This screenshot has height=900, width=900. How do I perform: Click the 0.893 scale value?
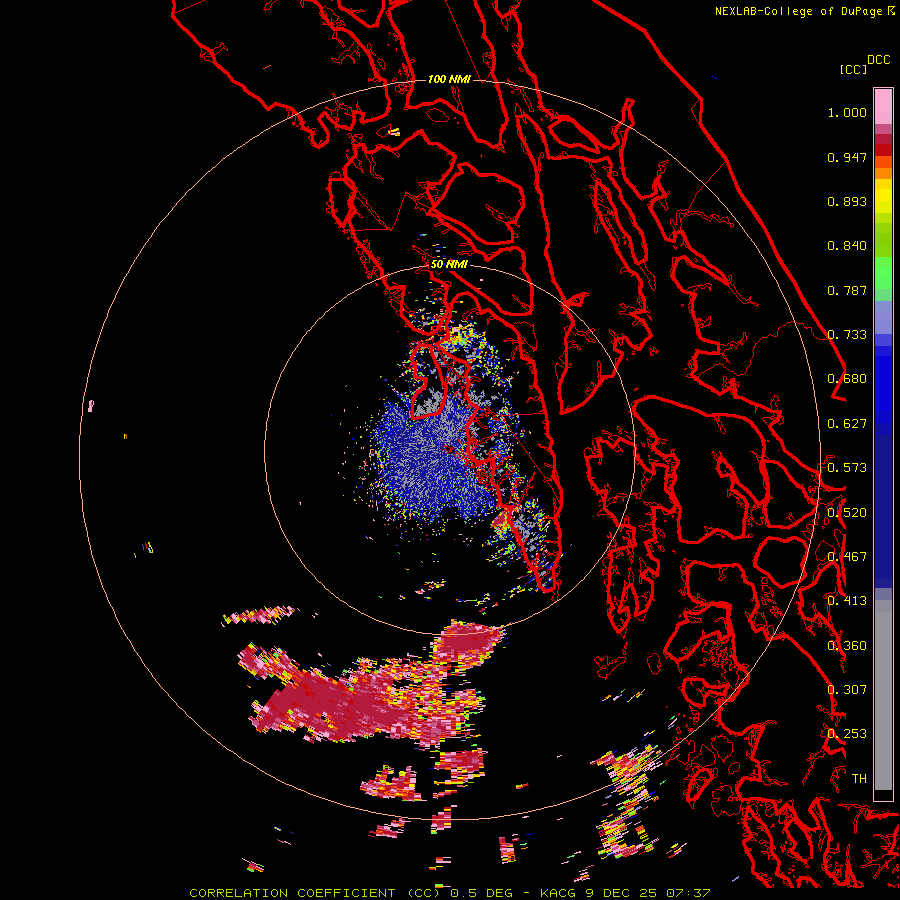tap(847, 201)
